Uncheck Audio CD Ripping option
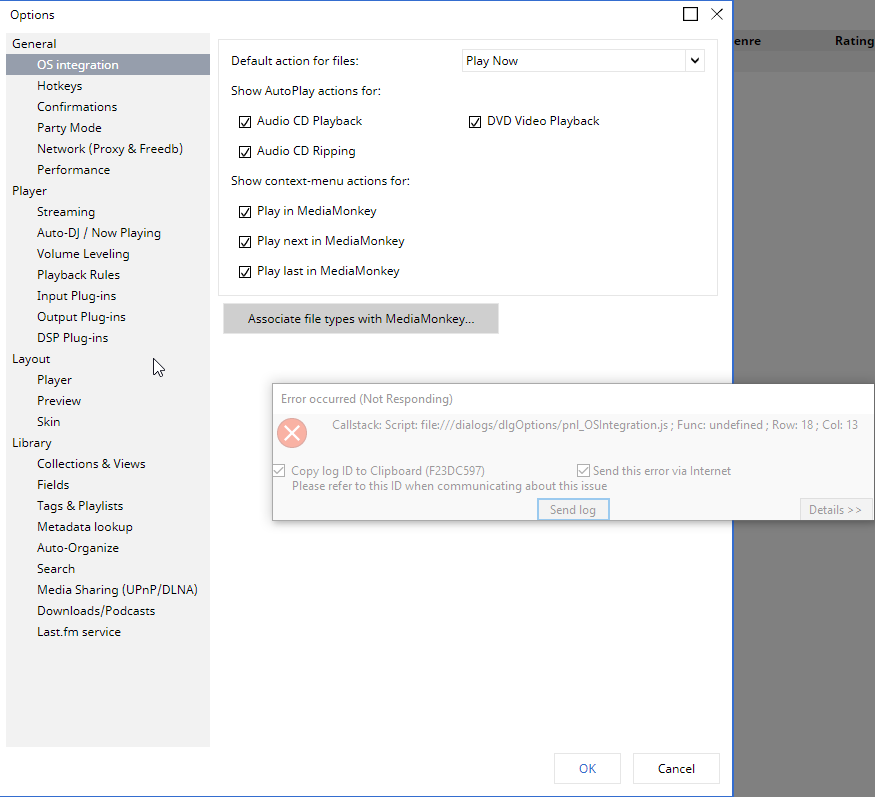 245,152
